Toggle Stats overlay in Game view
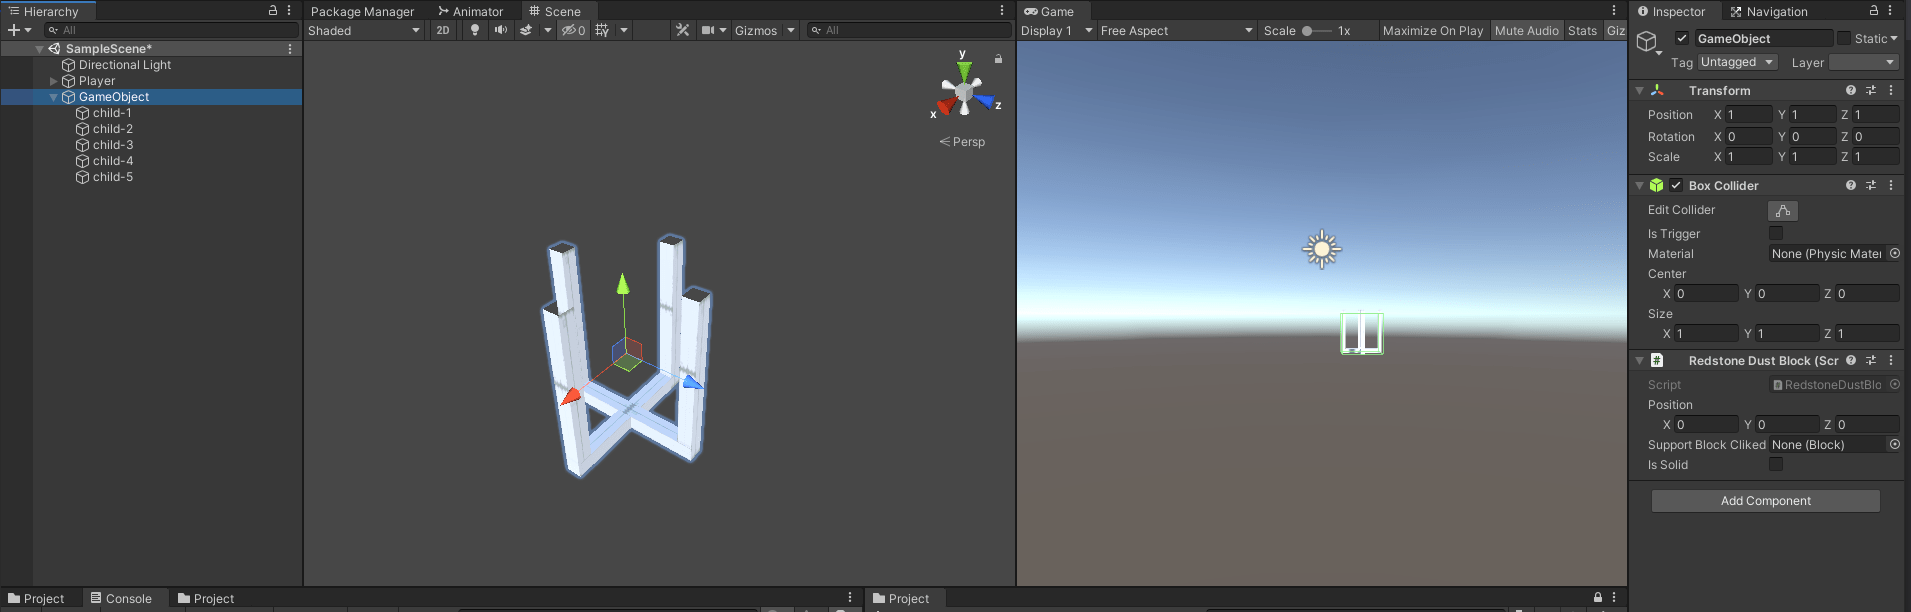The height and width of the screenshot is (612, 1911). pyautogui.click(x=1583, y=30)
